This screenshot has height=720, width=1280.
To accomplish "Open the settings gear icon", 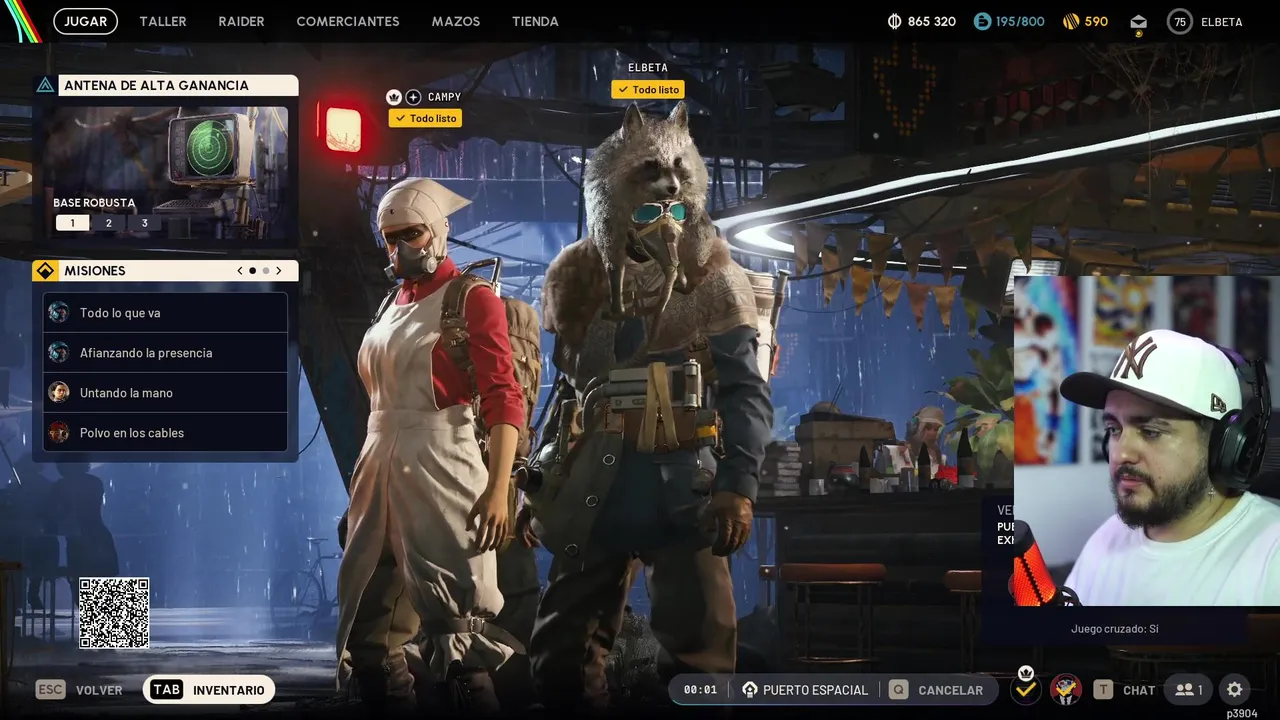I will (x=1234, y=690).
